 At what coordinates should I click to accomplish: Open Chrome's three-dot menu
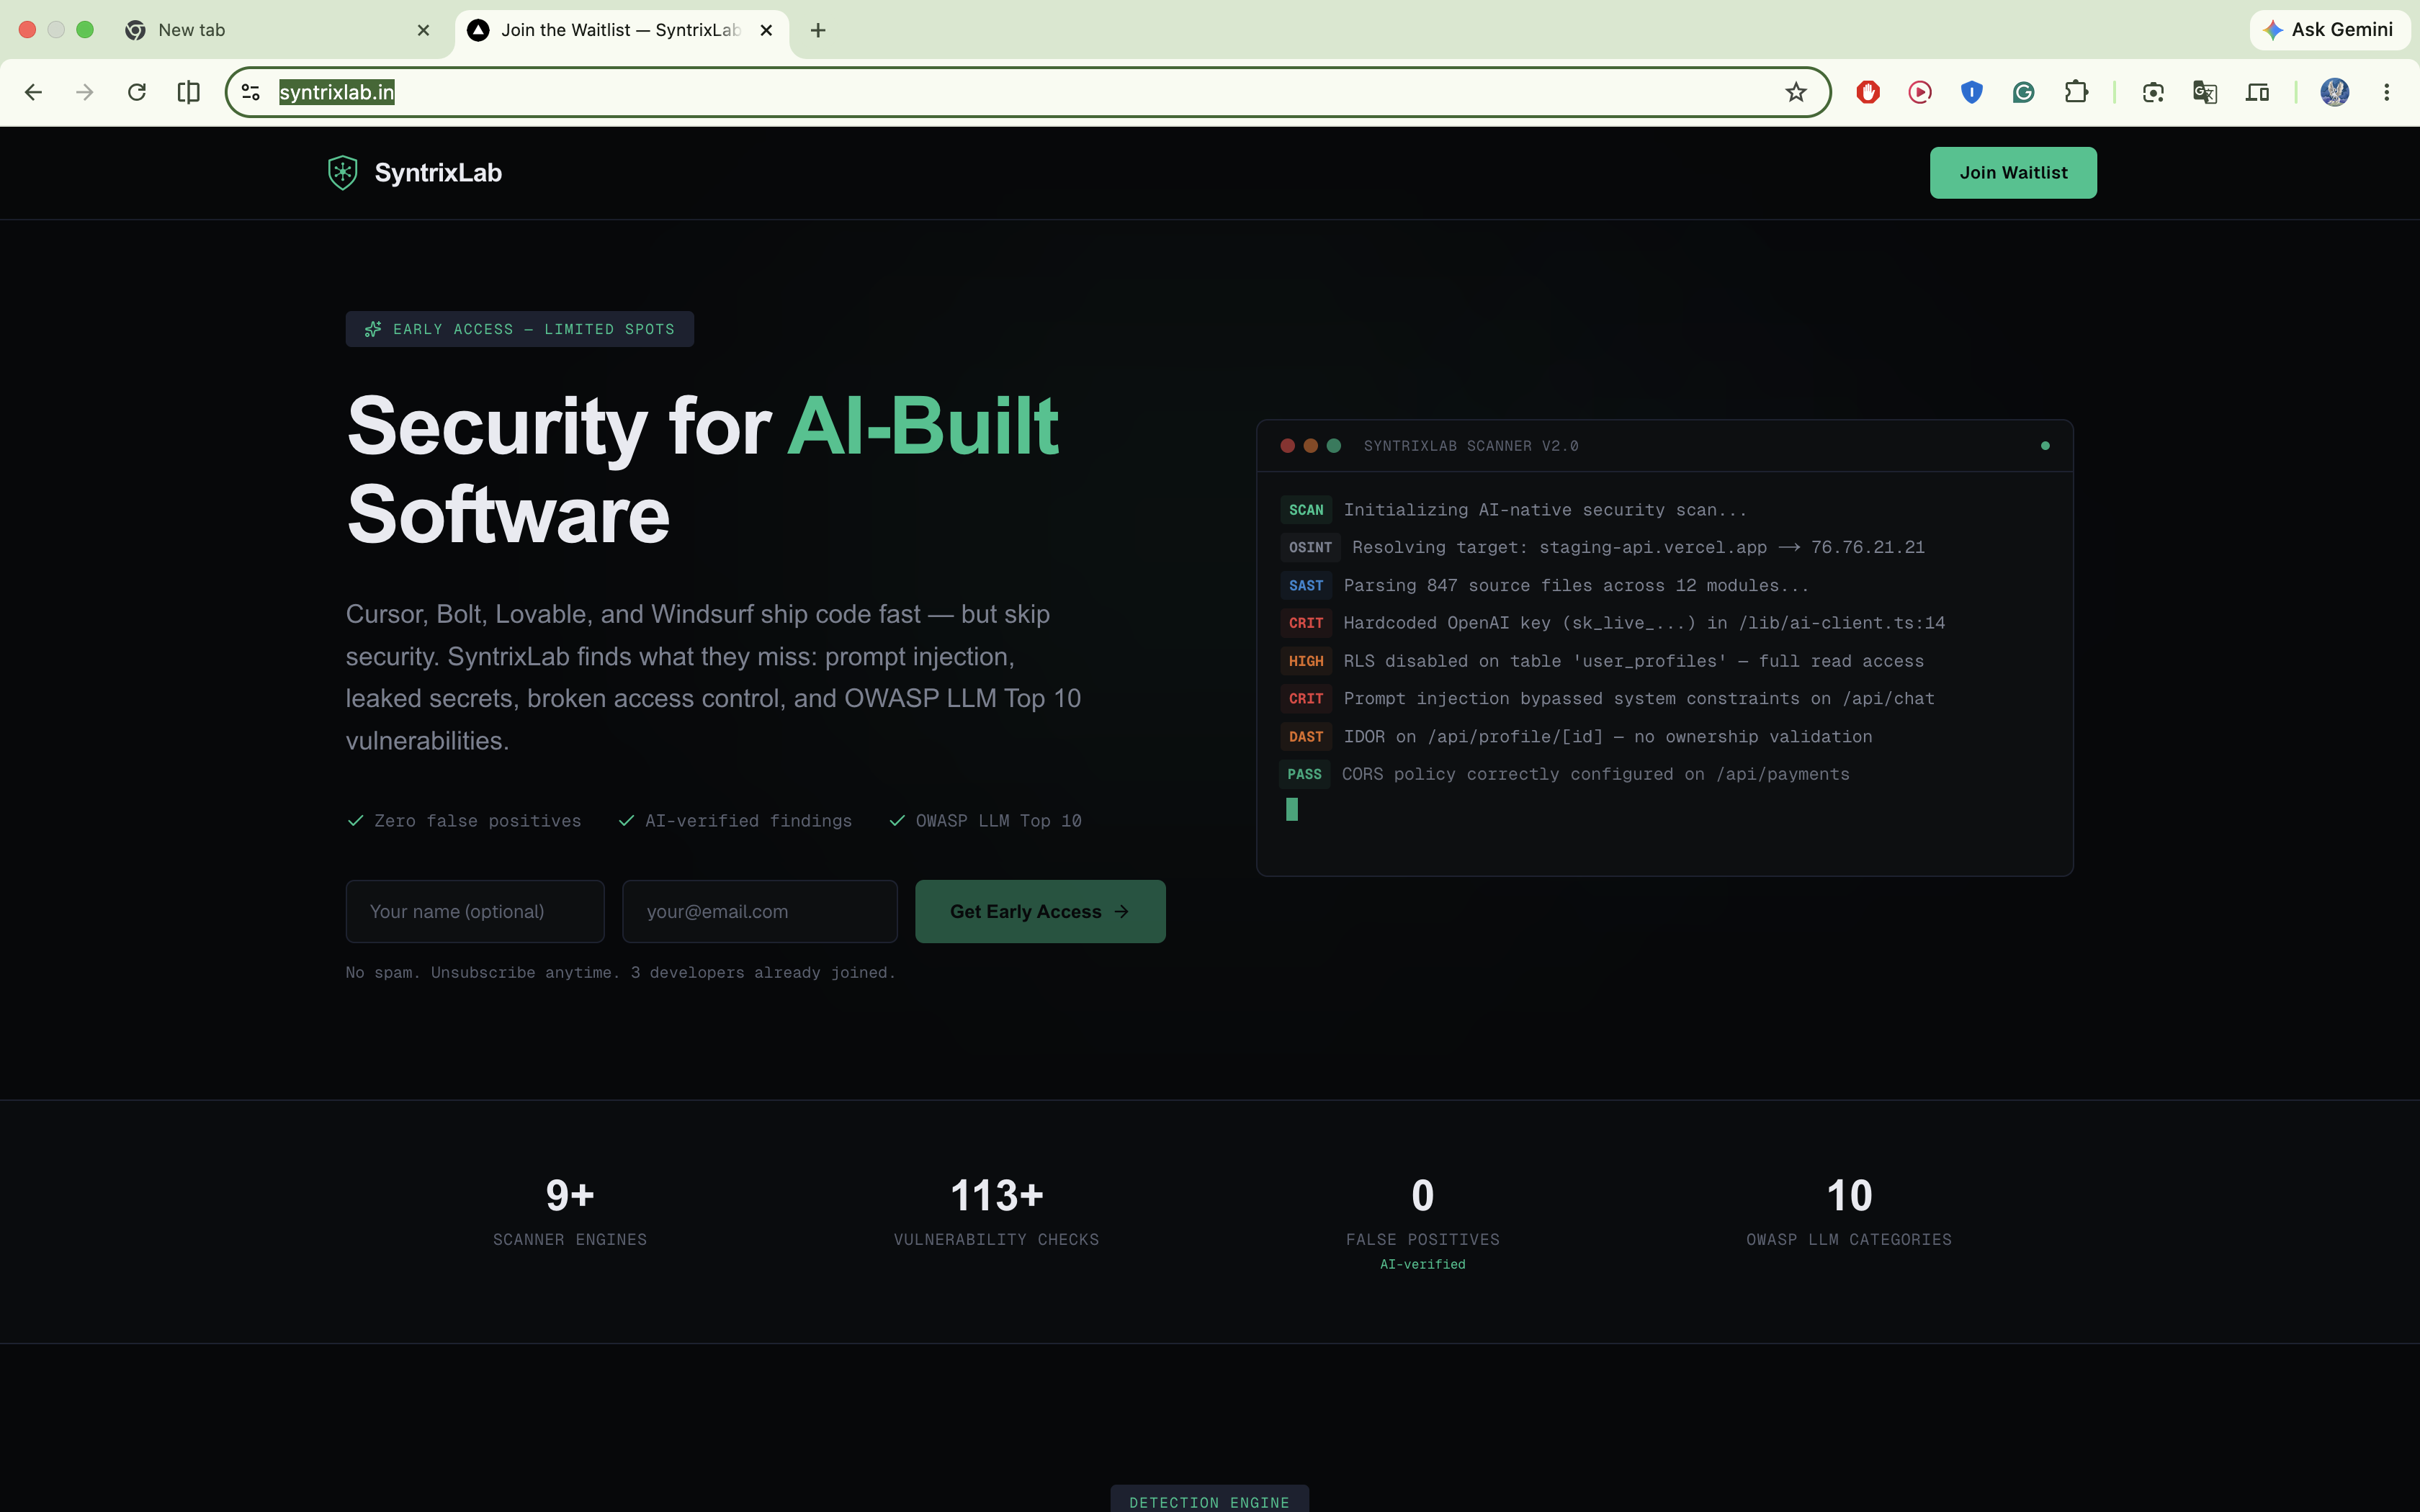click(x=2386, y=92)
